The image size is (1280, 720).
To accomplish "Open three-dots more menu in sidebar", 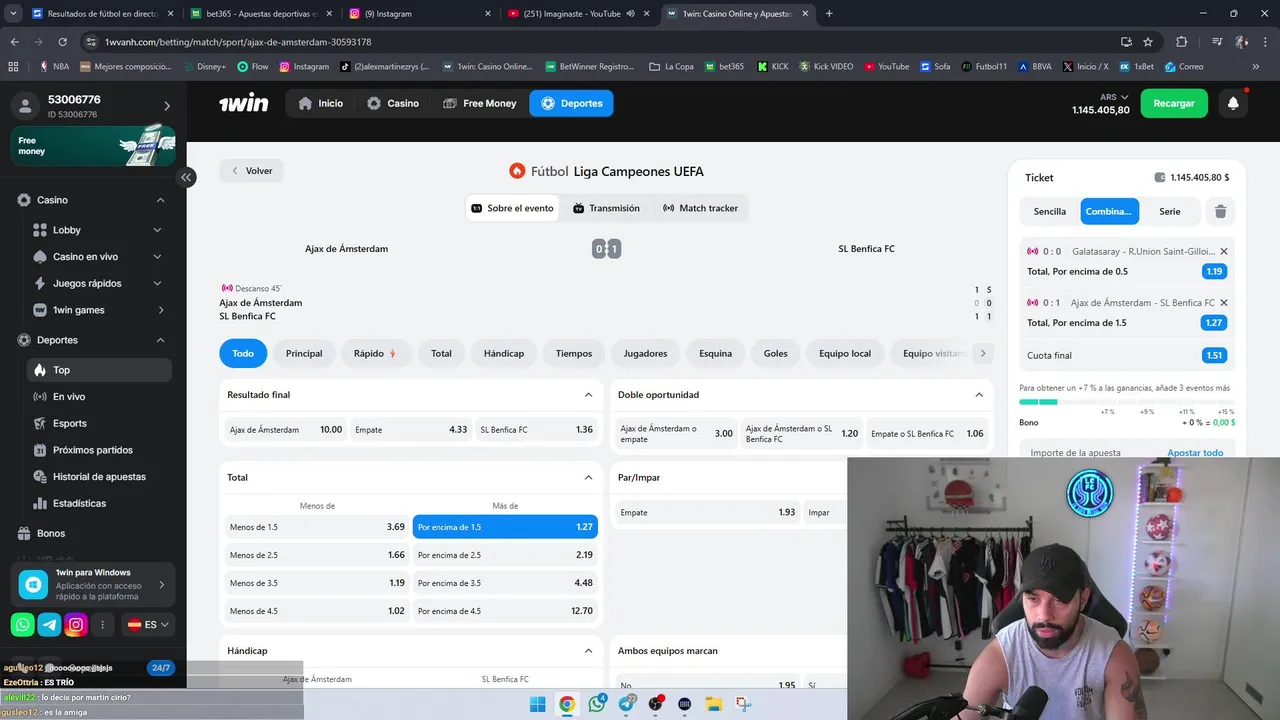I will point(102,625).
